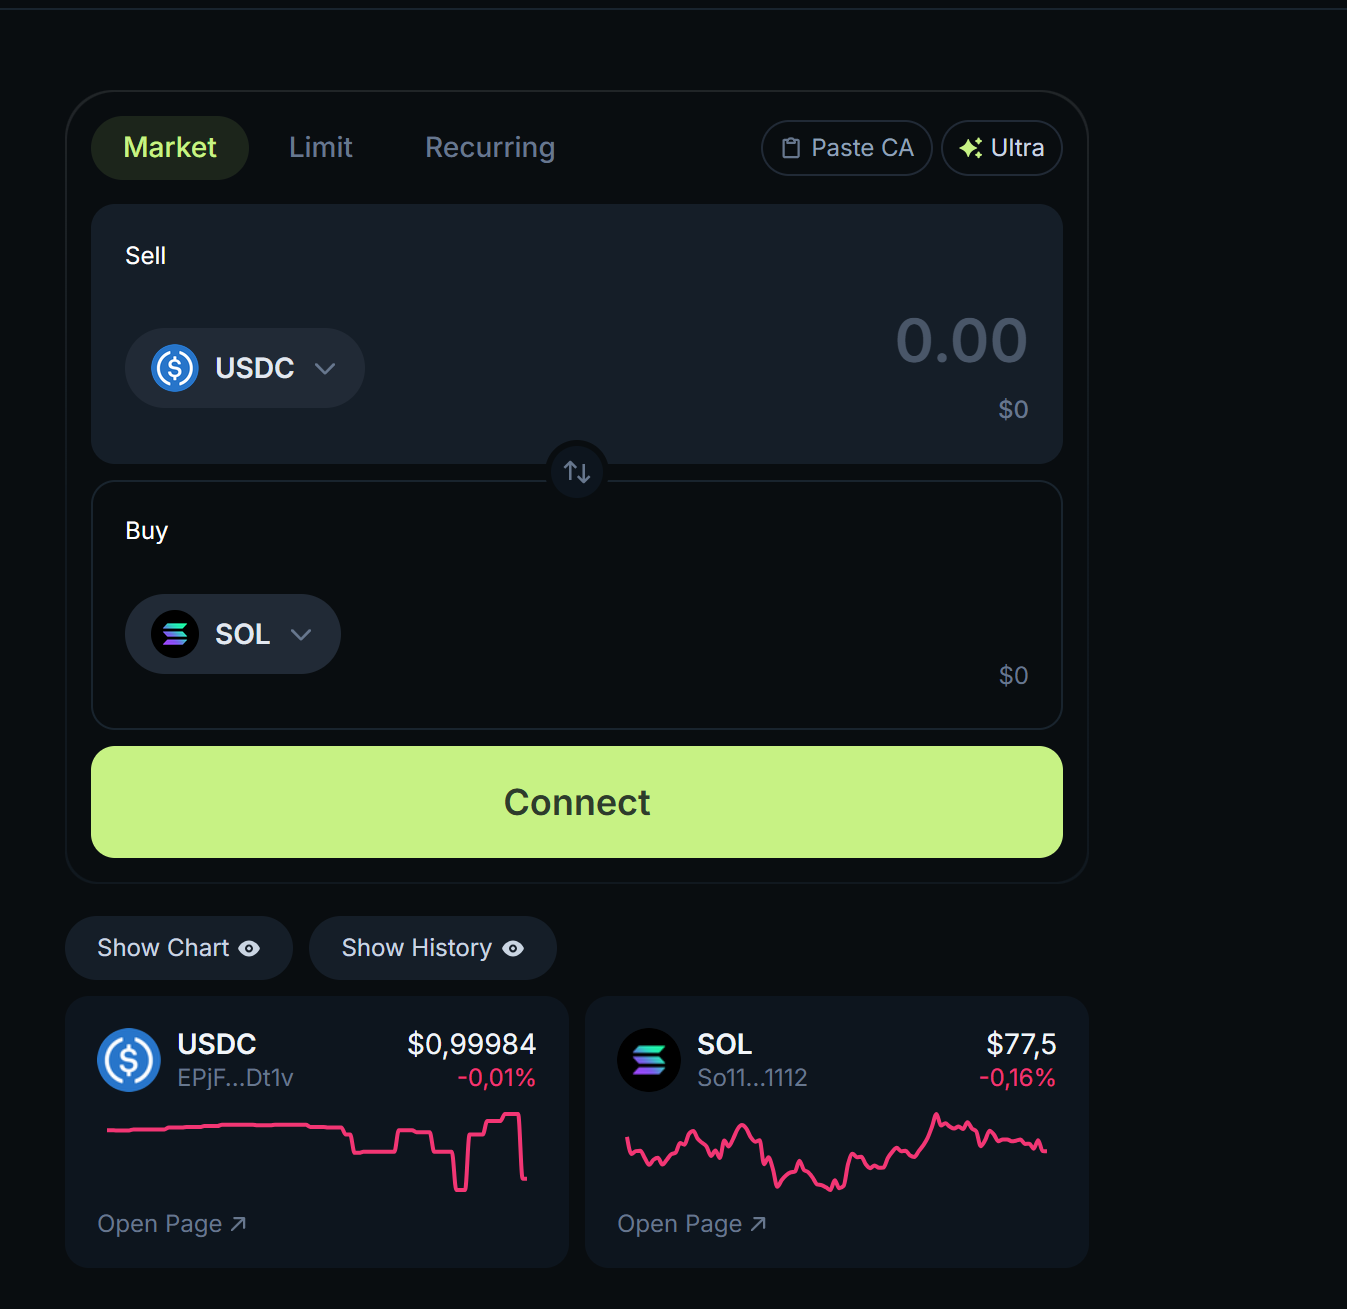Image resolution: width=1347 pixels, height=1309 pixels.
Task: Click the USDC logo on the chart card
Action: pos(128,1060)
